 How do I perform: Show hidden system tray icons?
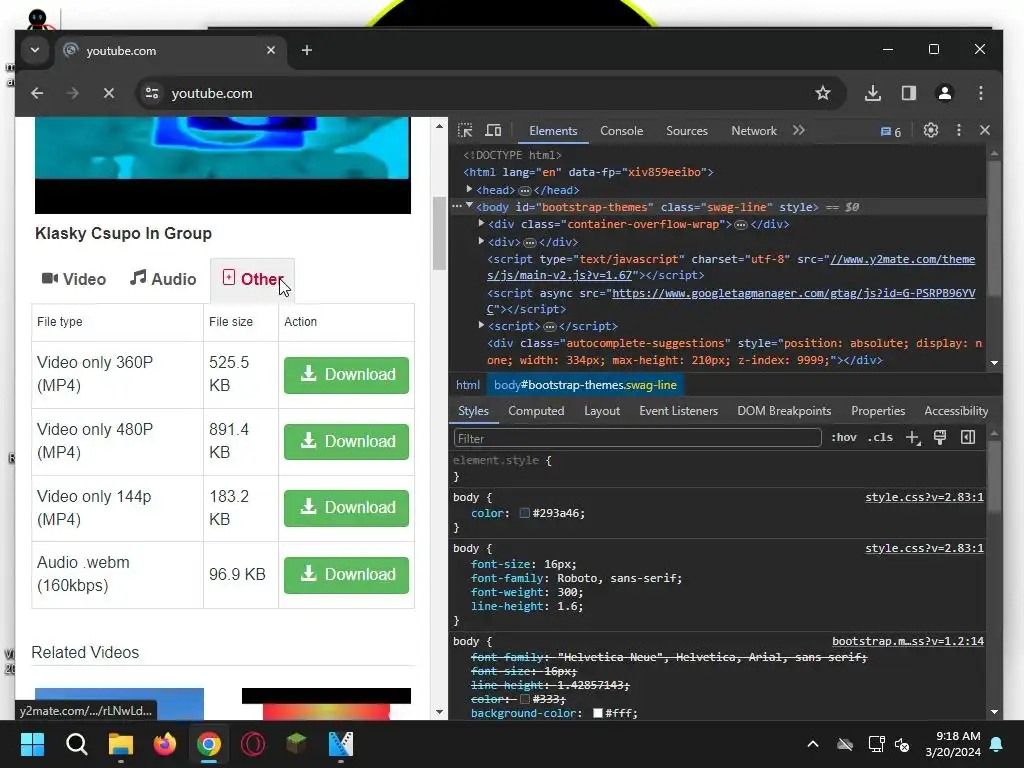(813, 744)
